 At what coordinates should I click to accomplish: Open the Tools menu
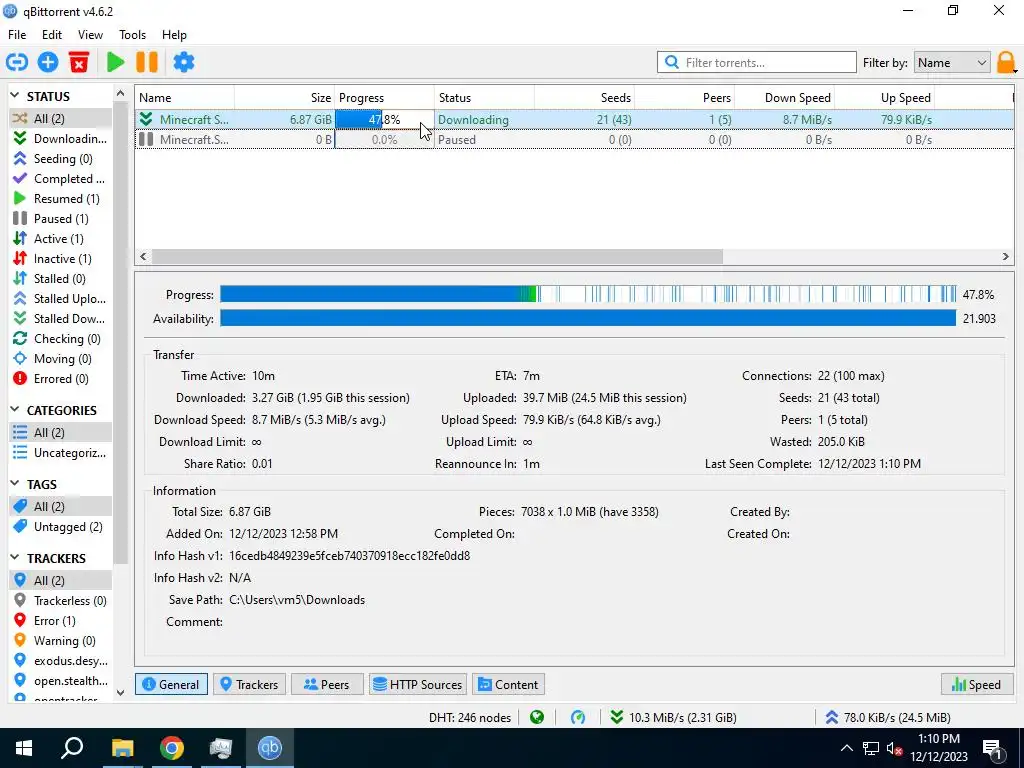[133, 35]
